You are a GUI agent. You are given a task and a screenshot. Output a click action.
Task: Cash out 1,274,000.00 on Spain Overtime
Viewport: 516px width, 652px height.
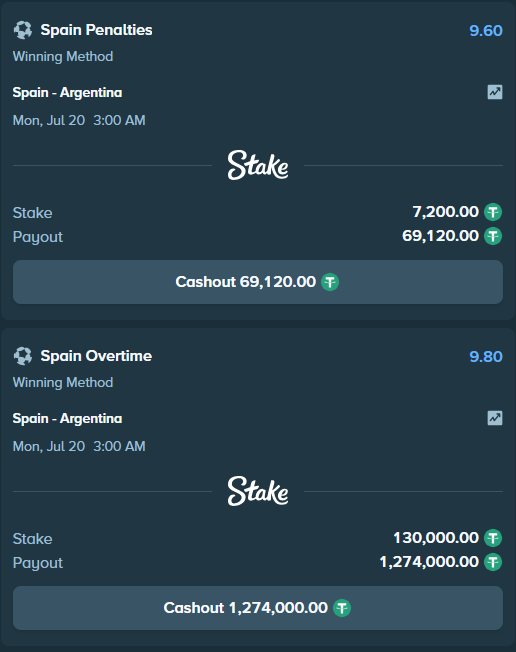click(258, 608)
